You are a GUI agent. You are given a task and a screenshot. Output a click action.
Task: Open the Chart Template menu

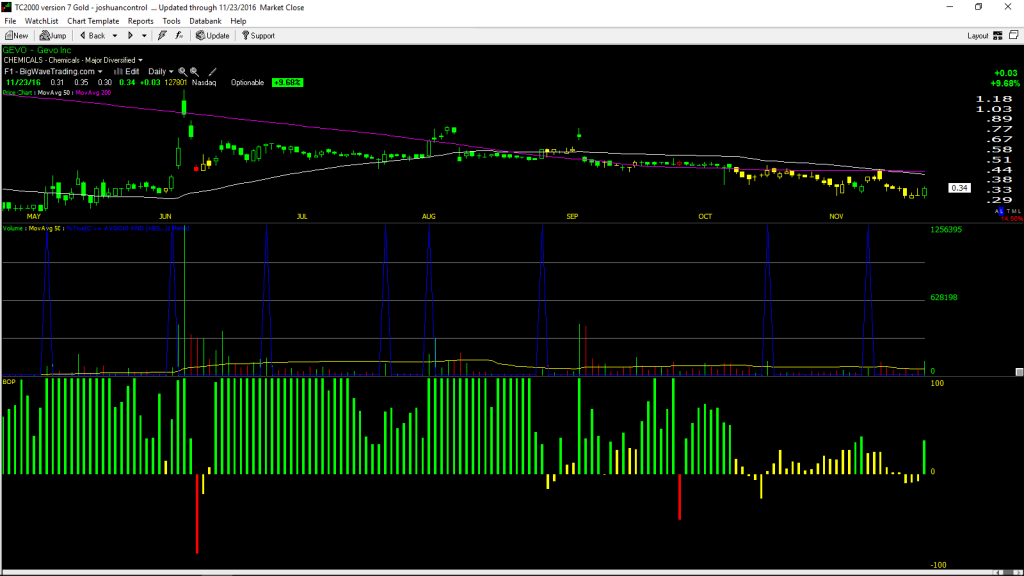(x=93, y=21)
